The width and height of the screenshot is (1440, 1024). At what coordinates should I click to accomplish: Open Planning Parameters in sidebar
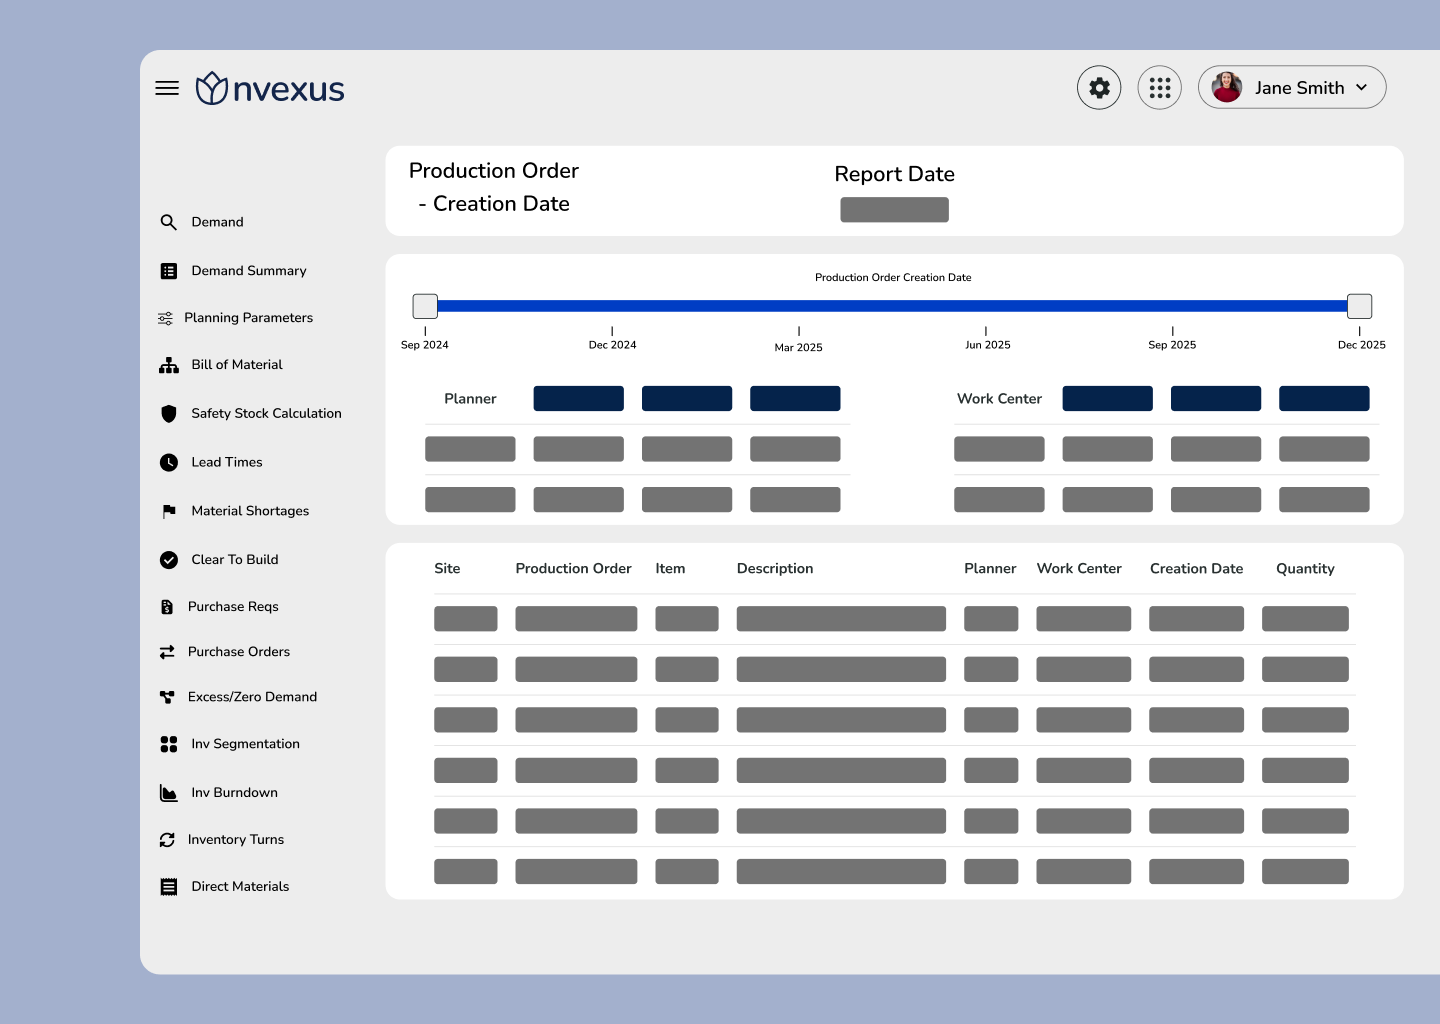tap(248, 318)
